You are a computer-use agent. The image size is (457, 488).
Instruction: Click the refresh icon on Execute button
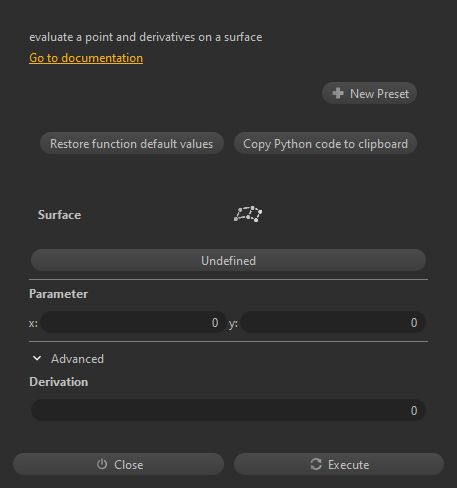click(x=316, y=464)
